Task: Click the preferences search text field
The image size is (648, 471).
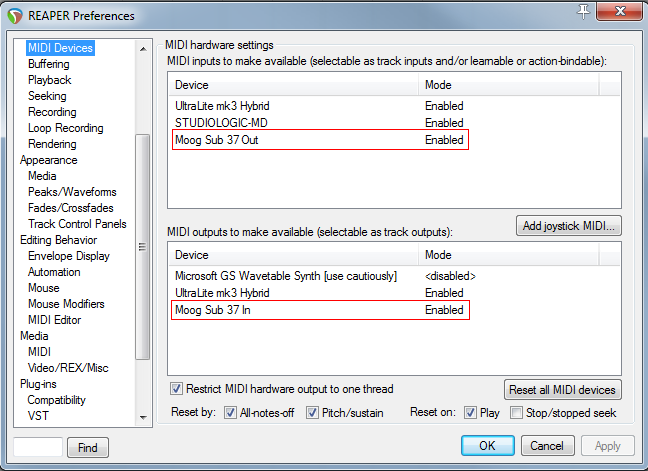Action: [38, 447]
